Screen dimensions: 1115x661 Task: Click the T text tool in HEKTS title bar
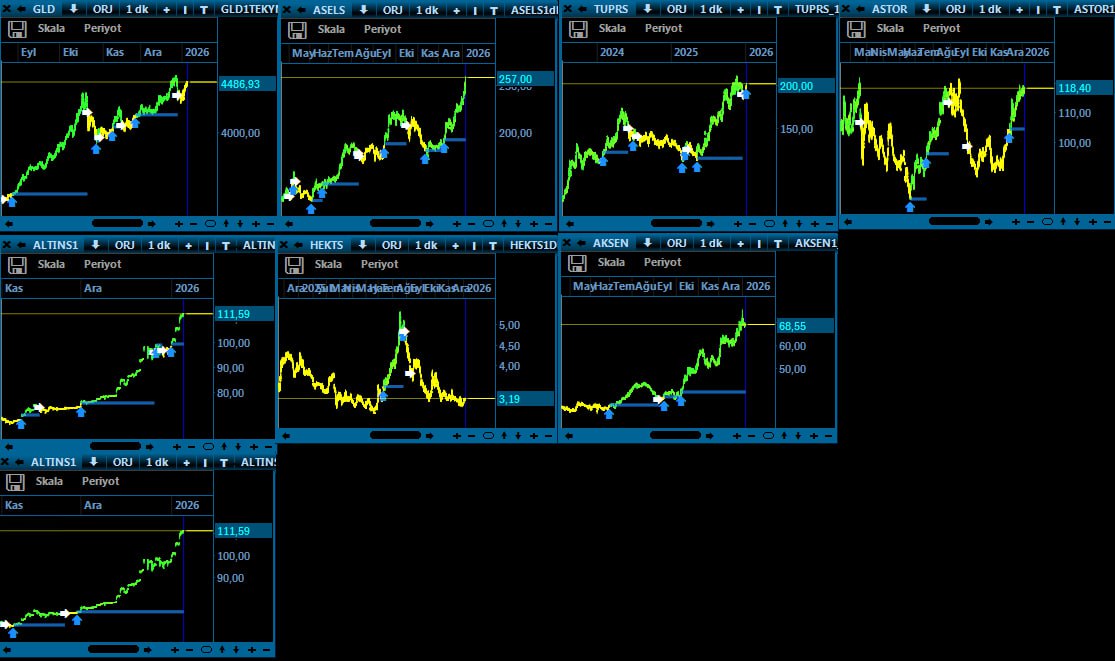tap(493, 245)
